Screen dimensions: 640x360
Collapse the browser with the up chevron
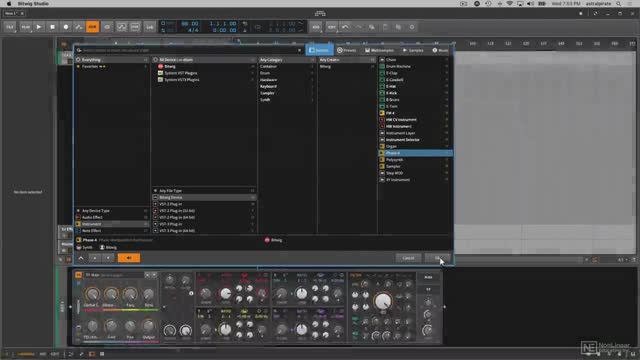click(81, 258)
